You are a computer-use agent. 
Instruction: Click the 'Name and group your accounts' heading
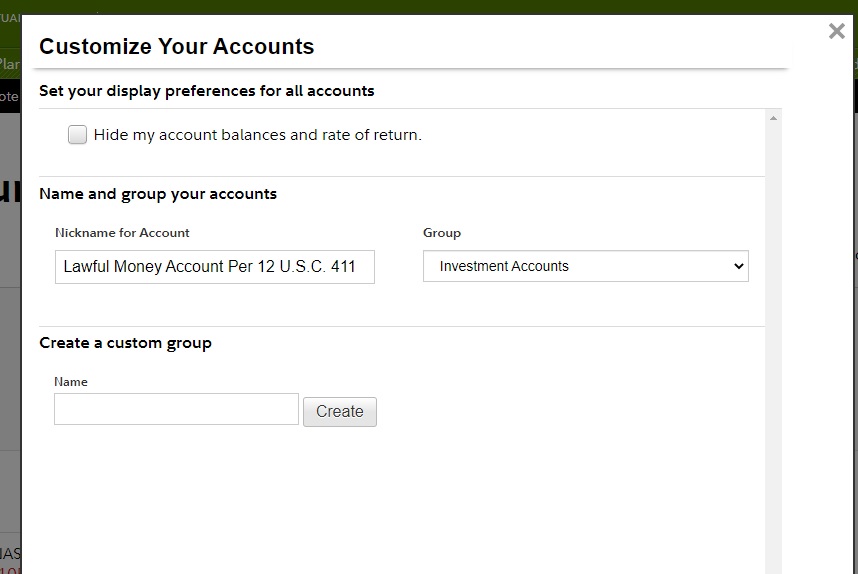[x=158, y=194]
